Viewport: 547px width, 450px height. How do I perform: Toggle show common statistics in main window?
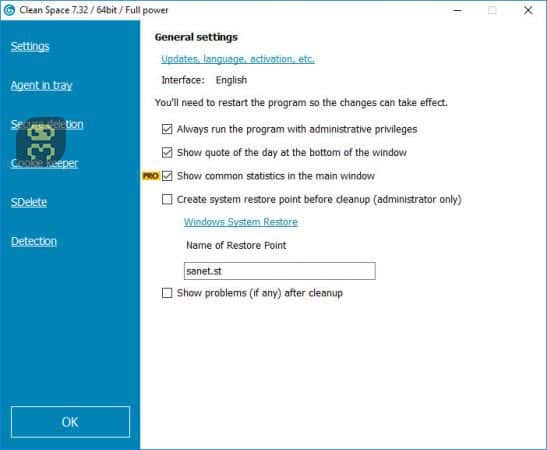[x=167, y=176]
